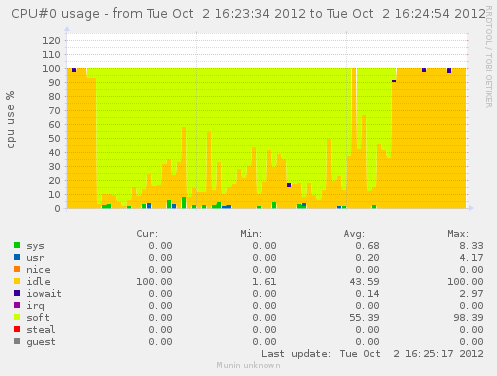Click the green sys legend color swatch

point(17,245)
